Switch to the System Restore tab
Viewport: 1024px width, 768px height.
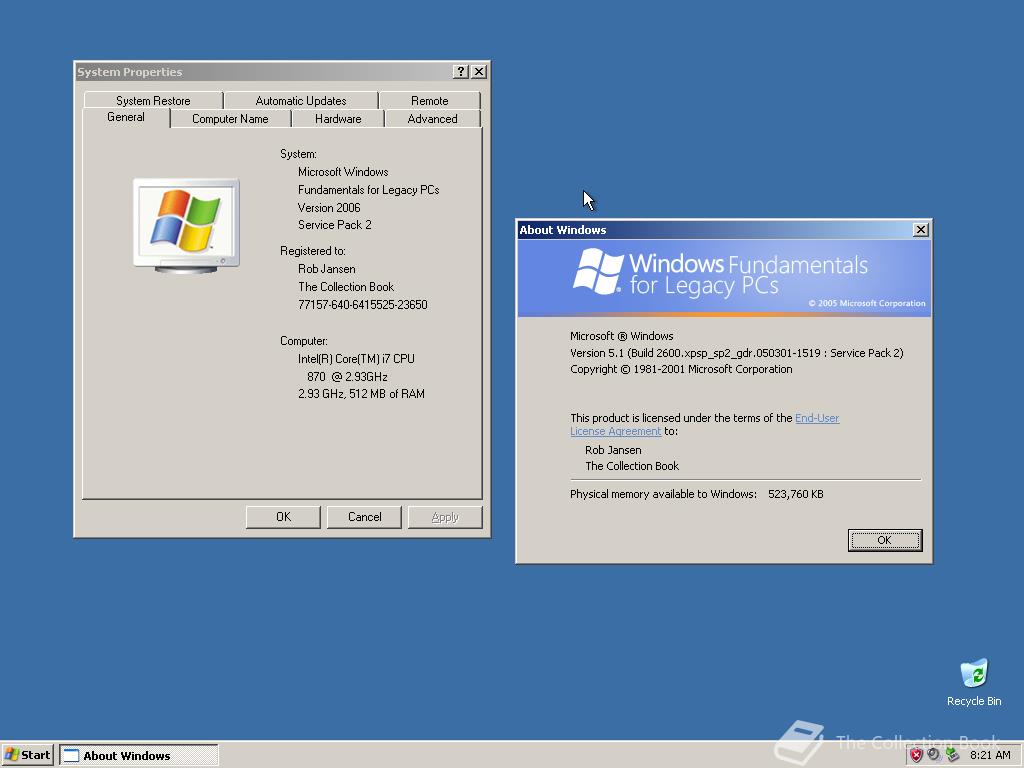(153, 101)
